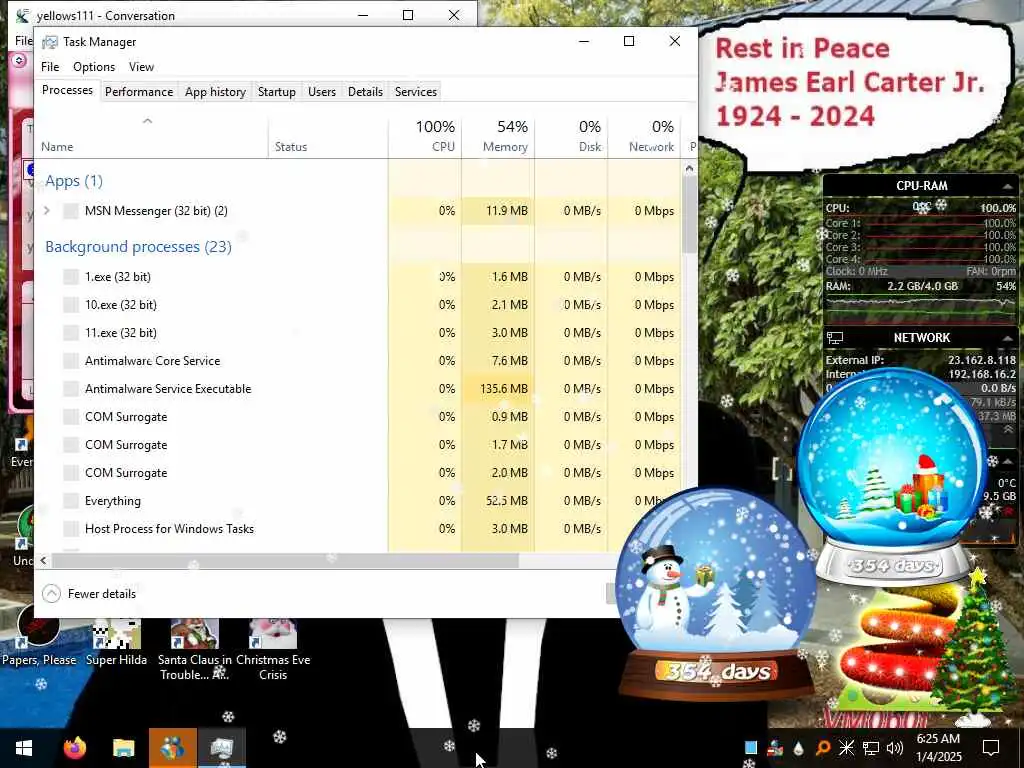This screenshot has width=1024, height=768.
Task: Collapse to Fewer details view
Action: tap(89, 594)
